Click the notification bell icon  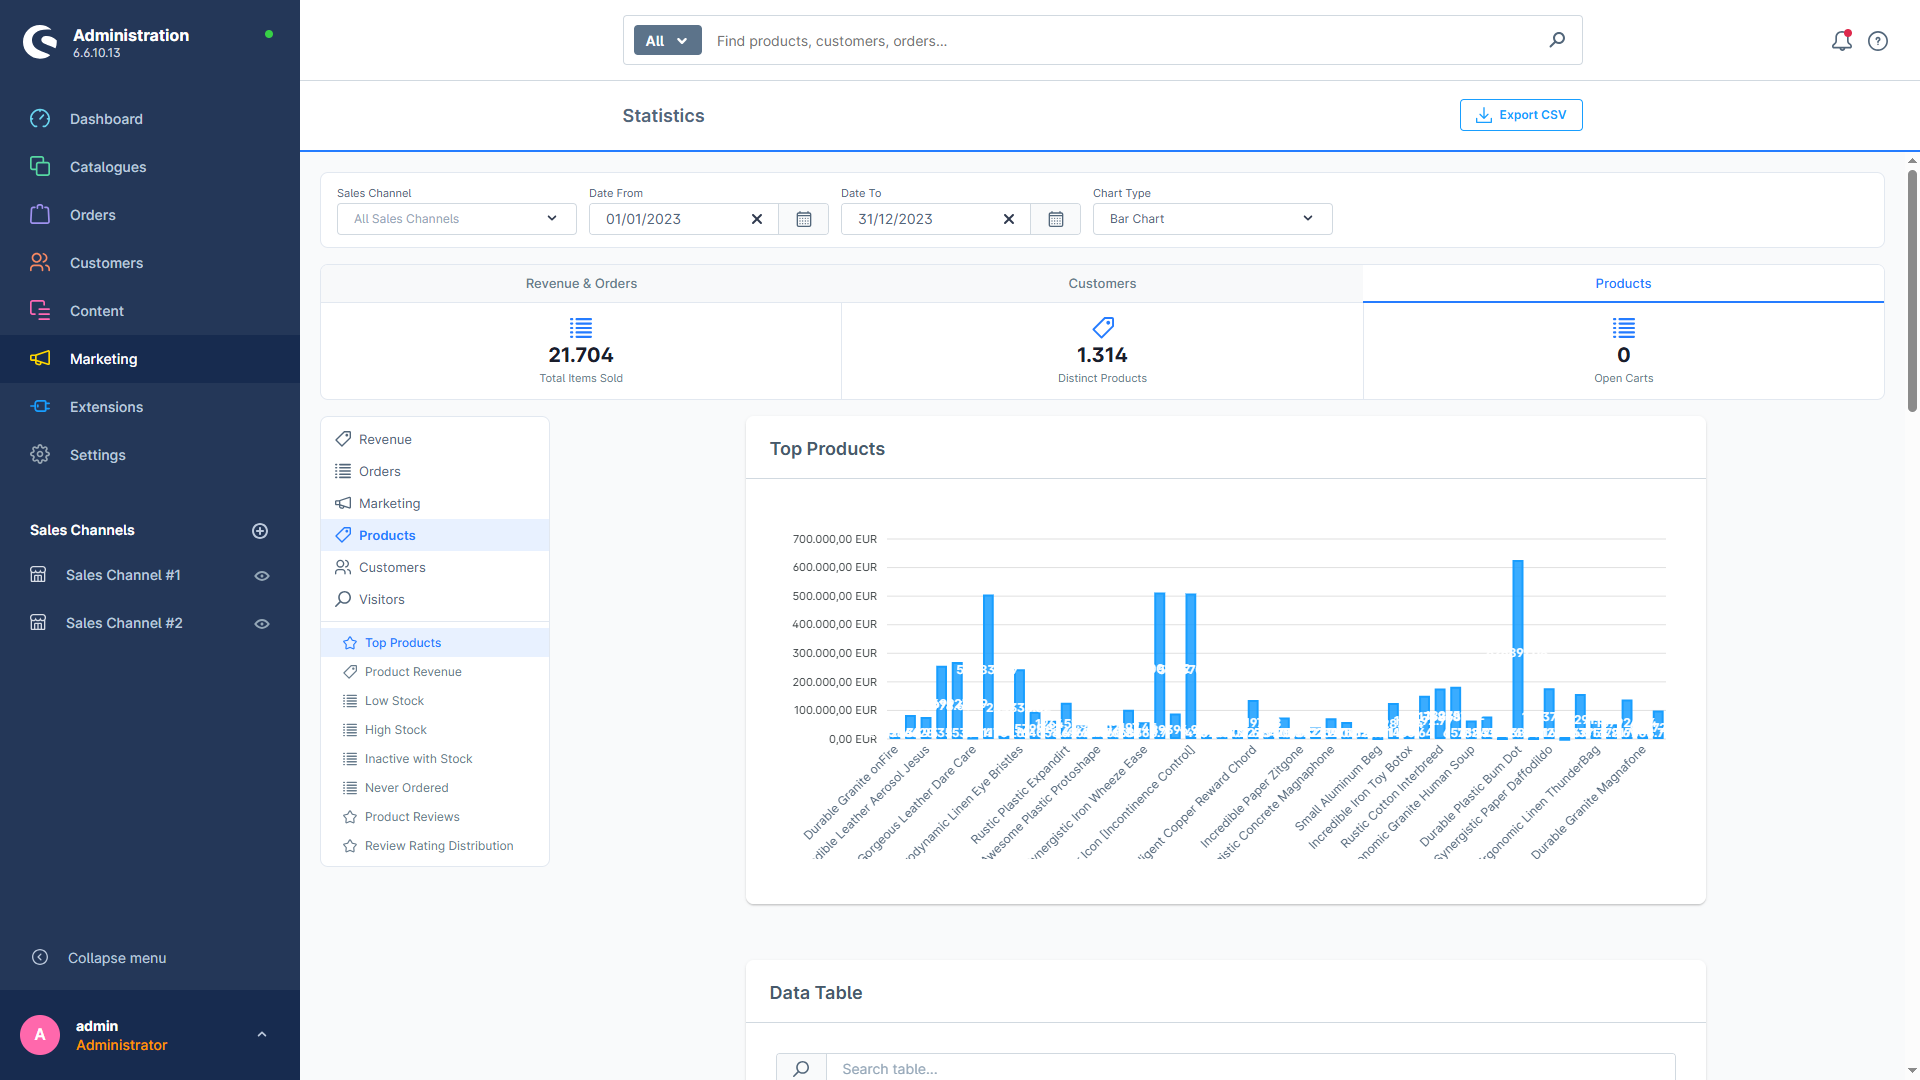coord(1841,40)
